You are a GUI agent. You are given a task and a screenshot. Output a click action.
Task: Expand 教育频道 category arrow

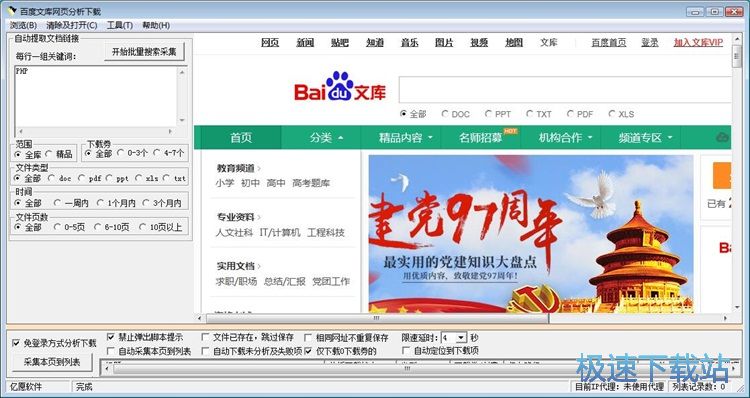[x=259, y=168]
